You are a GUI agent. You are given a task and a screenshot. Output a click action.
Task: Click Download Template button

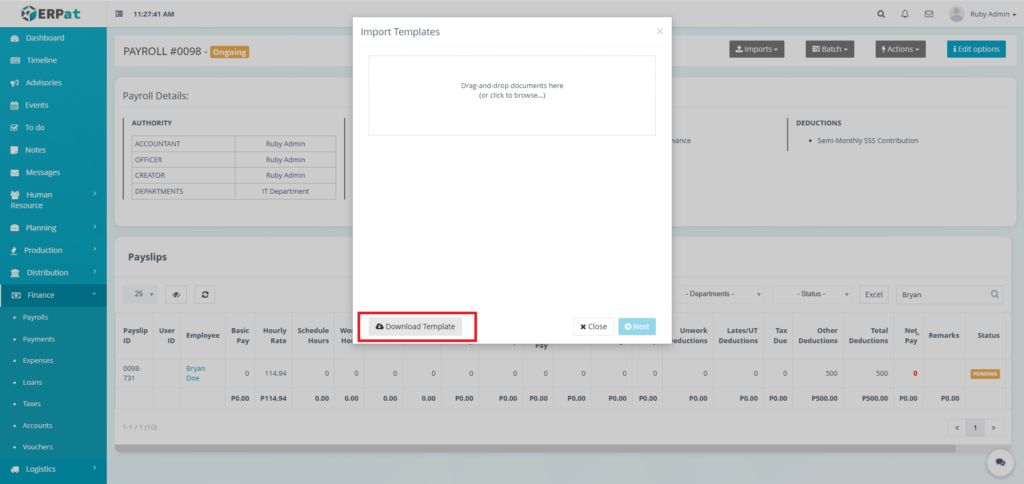[x=415, y=327]
